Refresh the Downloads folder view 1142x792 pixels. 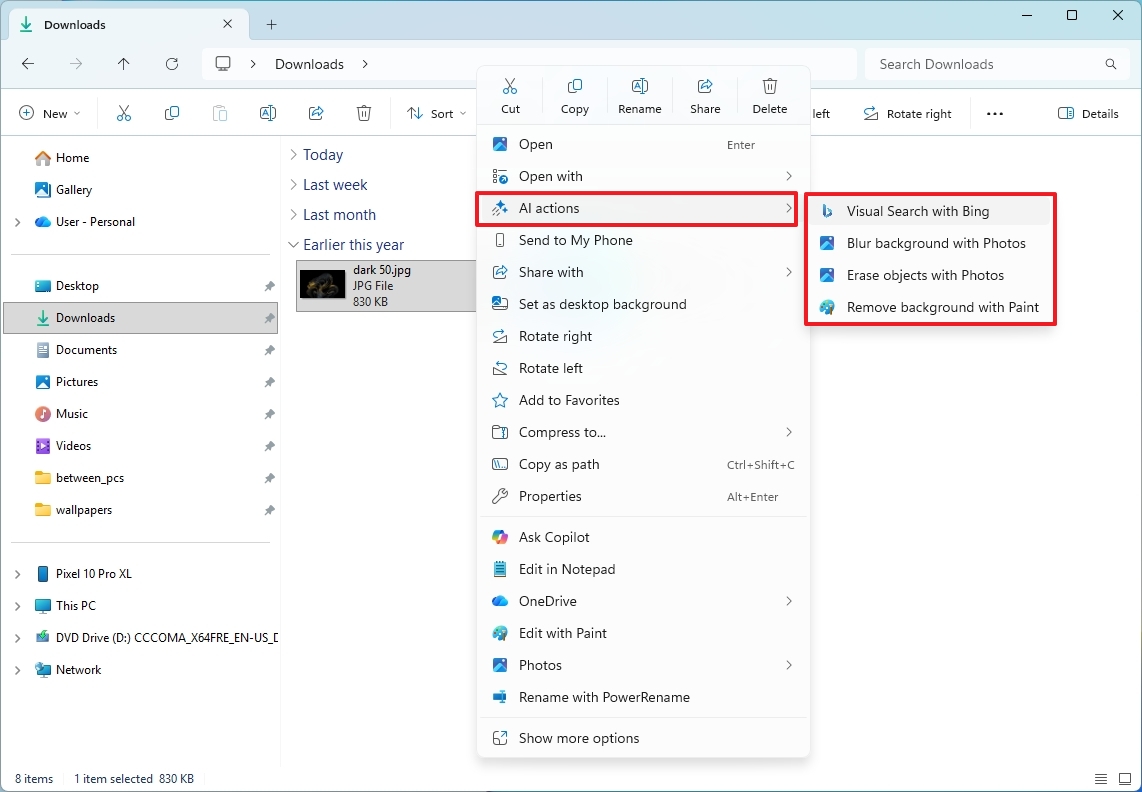171,63
